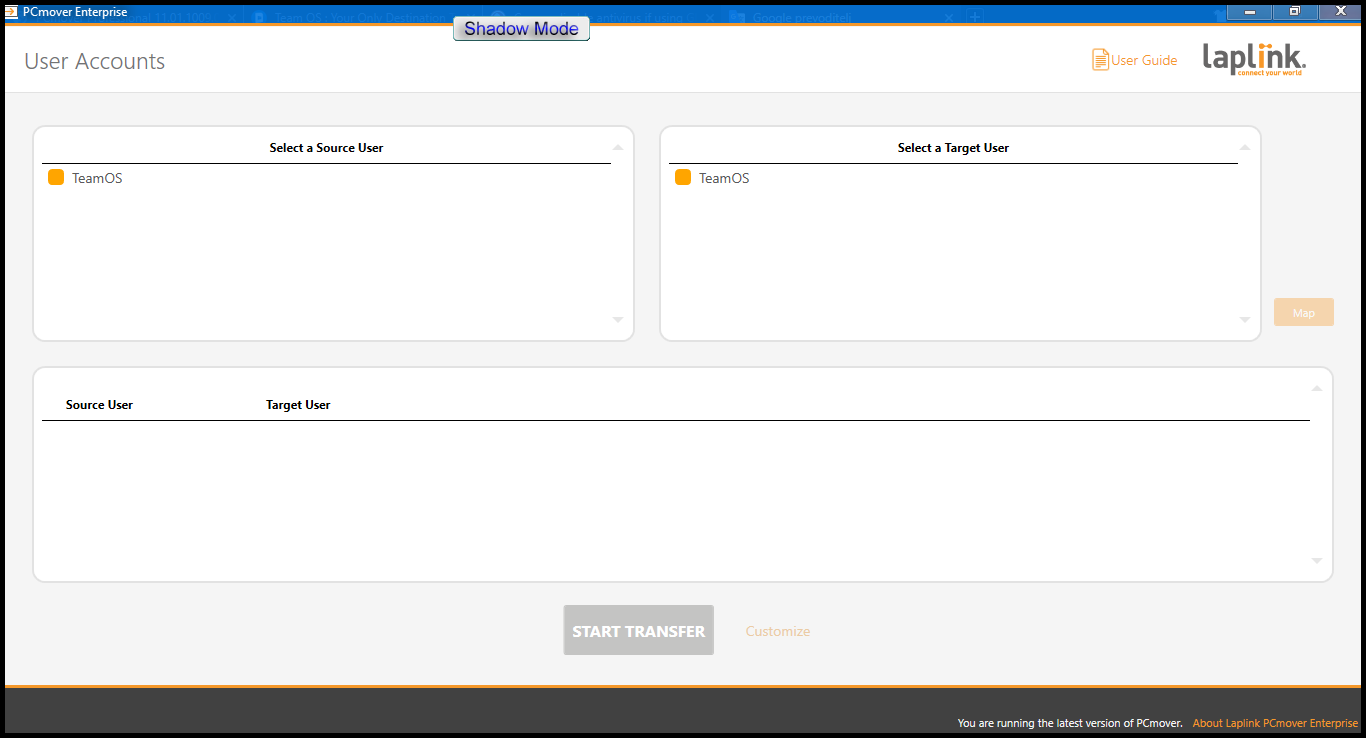The image size is (1366, 738).
Task: Select the TeamOS name in Source User list
Action: pos(97,178)
